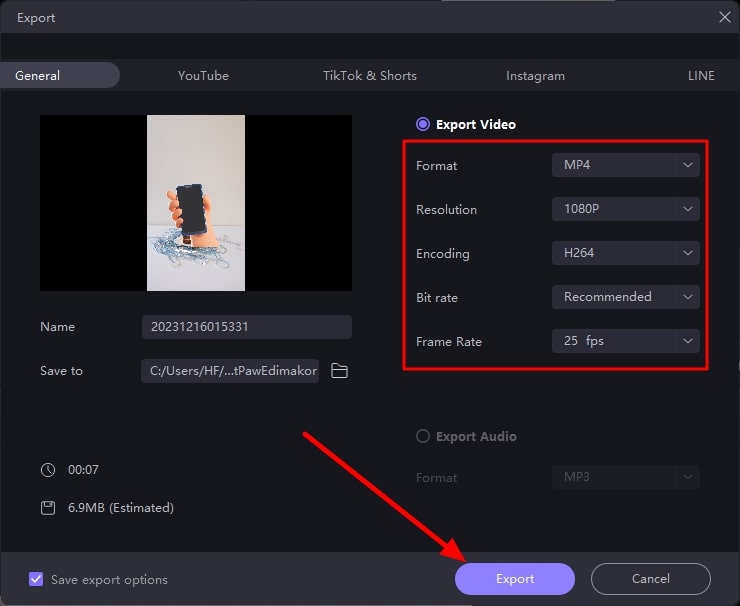
Task: Open the Frame Rate 25 fps dropdown
Action: (x=625, y=341)
